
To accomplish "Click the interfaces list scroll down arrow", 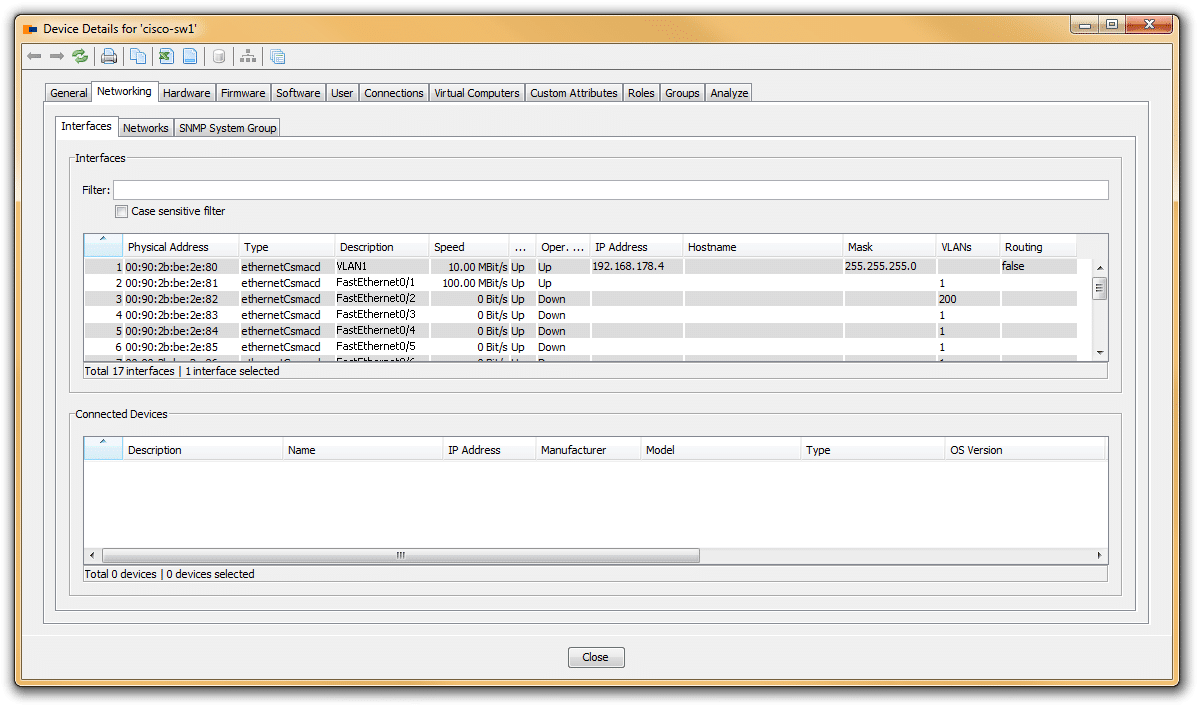I will [x=1100, y=352].
